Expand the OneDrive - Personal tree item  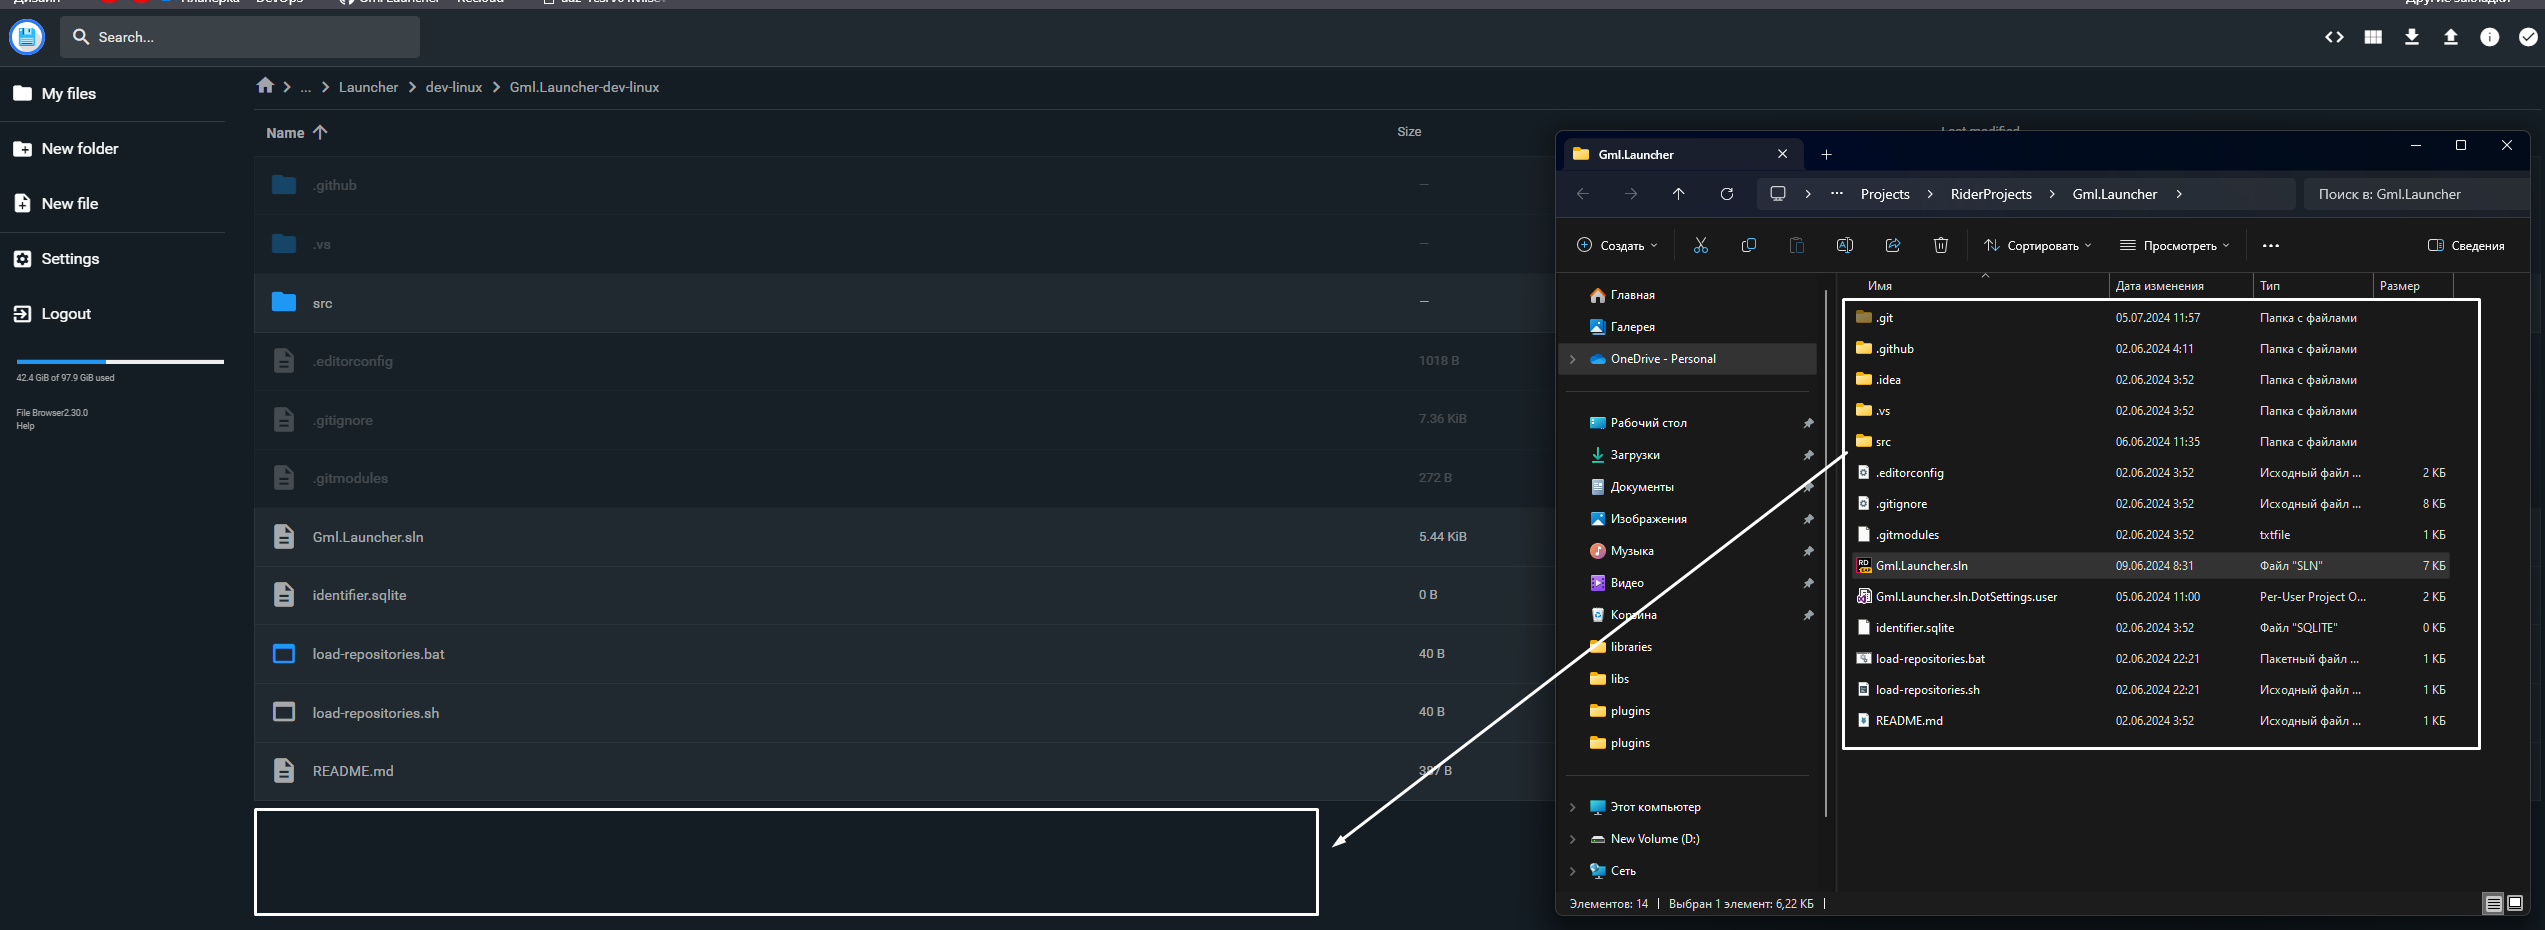pyautogui.click(x=1572, y=358)
